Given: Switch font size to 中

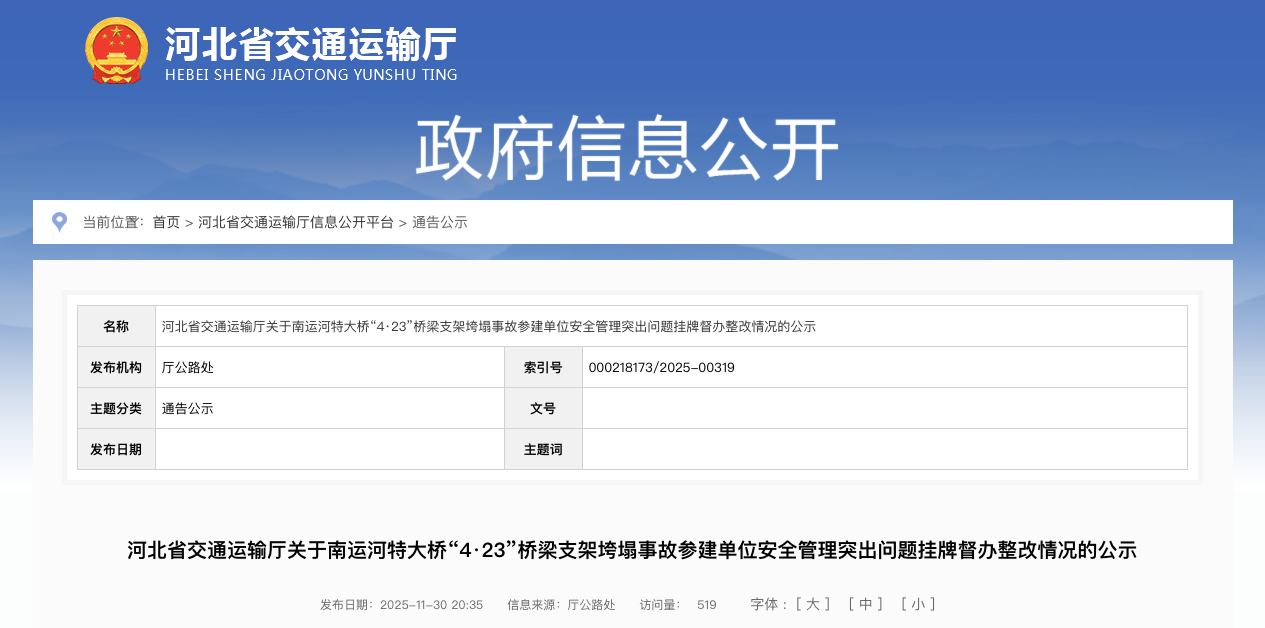Looking at the screenshot, I should pos(865,604).
